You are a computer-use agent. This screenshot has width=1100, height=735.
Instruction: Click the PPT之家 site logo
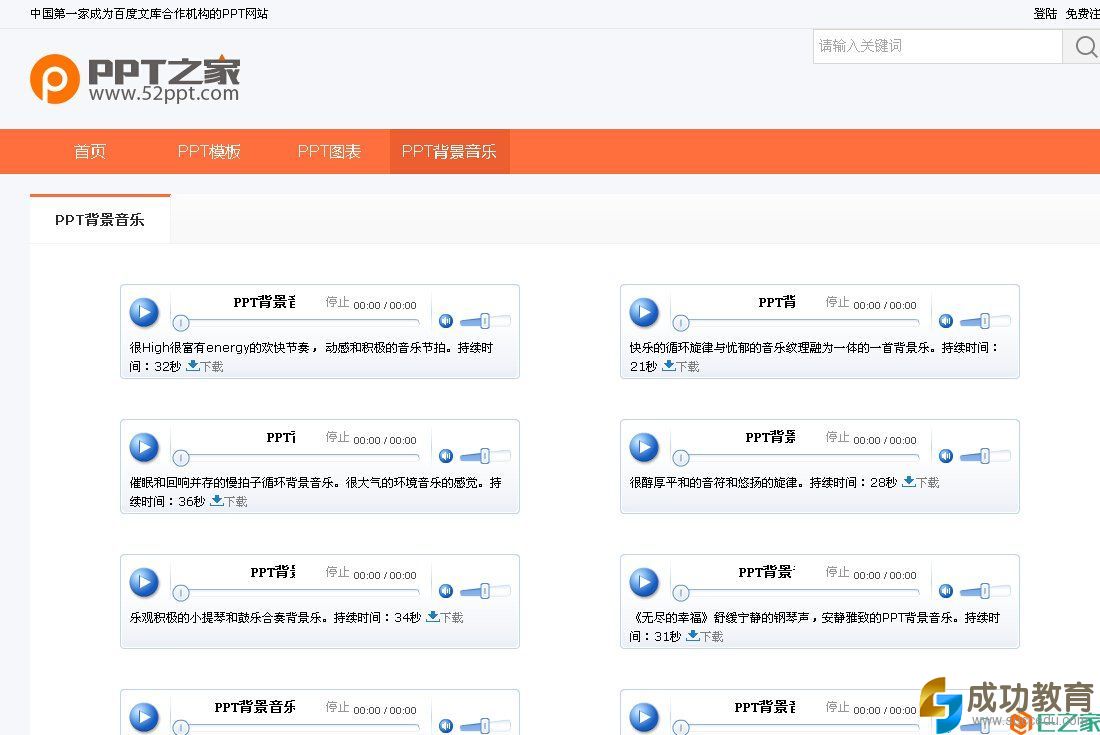pyautogui.click(x=135, y=78)
